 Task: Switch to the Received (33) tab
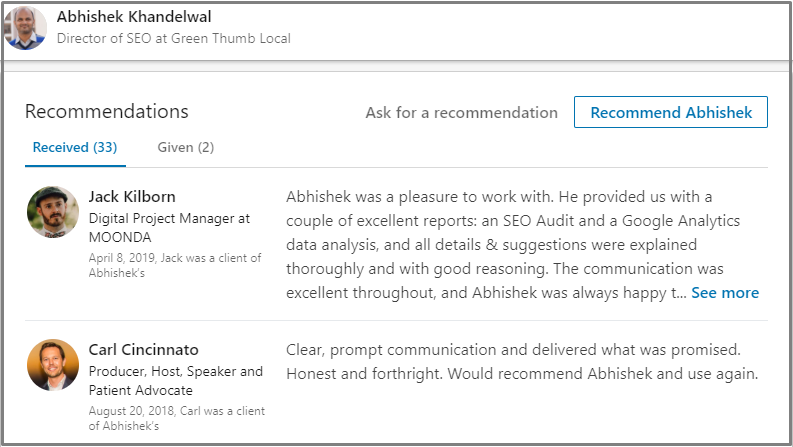(75, 148)
